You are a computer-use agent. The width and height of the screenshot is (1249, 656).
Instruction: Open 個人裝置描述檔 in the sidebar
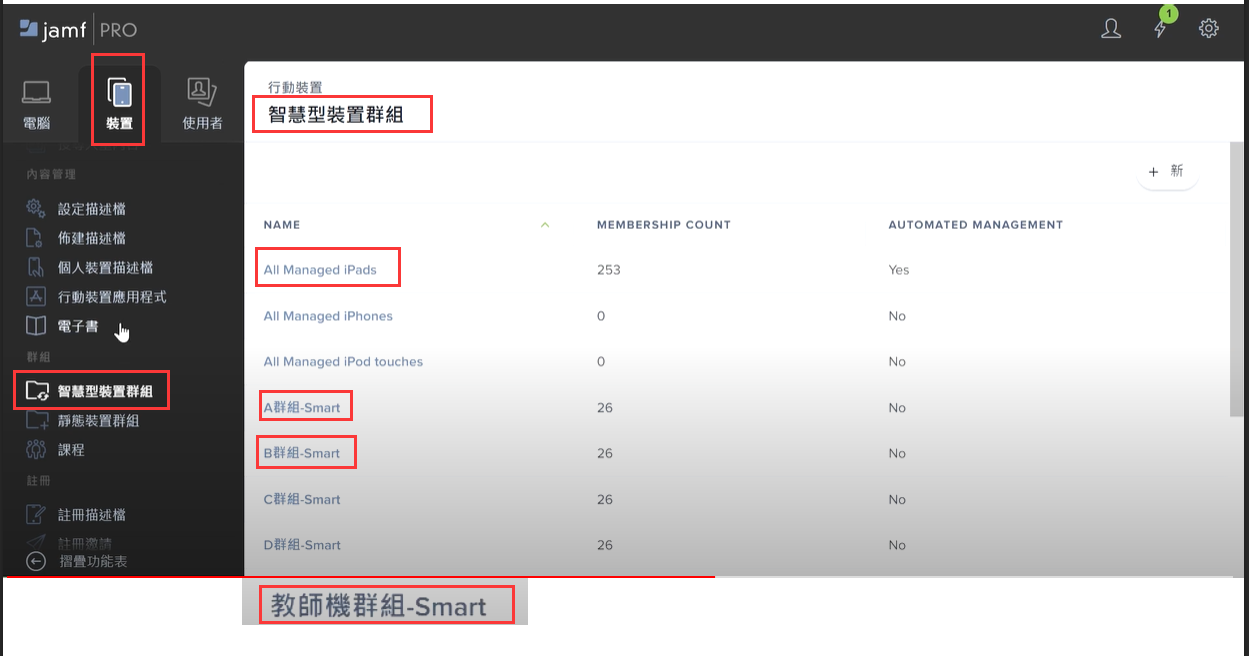[x=105, y=267]
